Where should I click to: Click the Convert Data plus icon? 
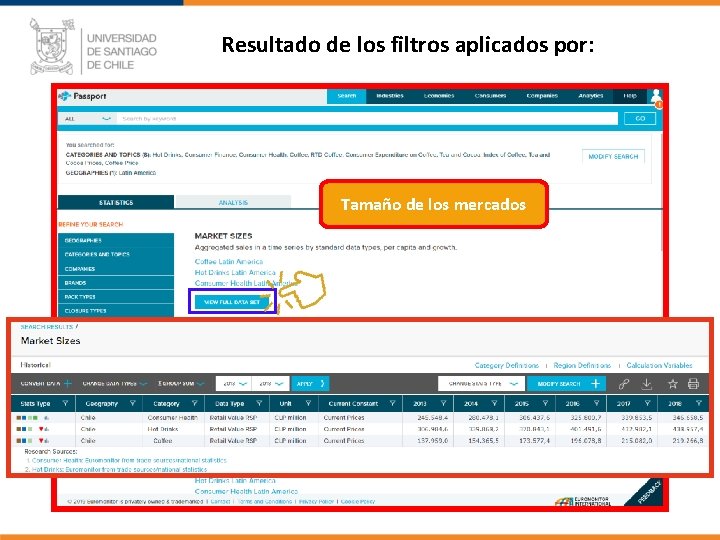click(68, 383)
